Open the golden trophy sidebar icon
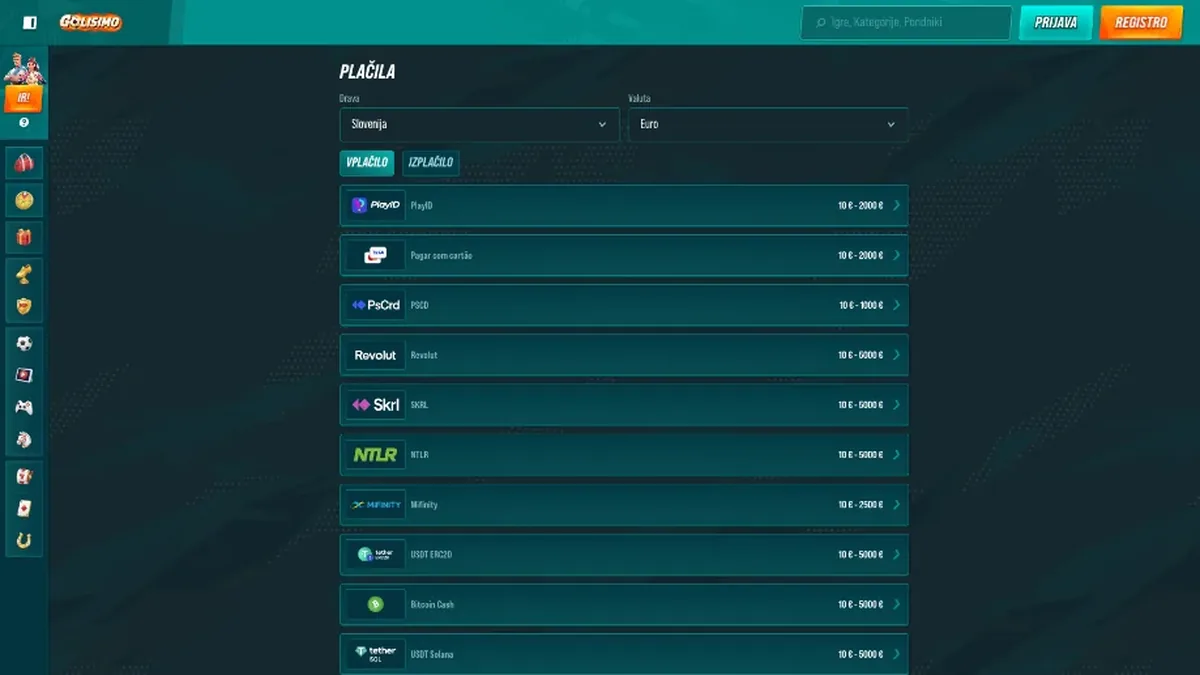 coord(24,273)
